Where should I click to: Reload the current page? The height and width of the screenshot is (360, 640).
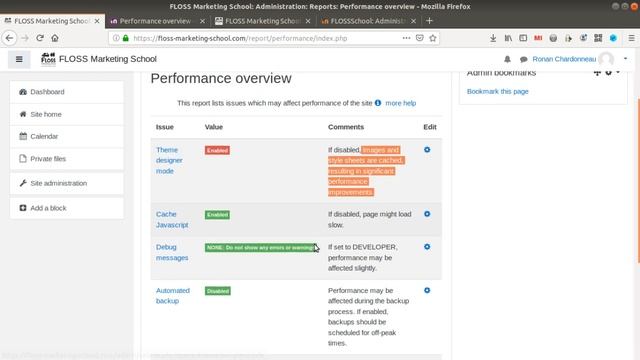pos(40,38)
